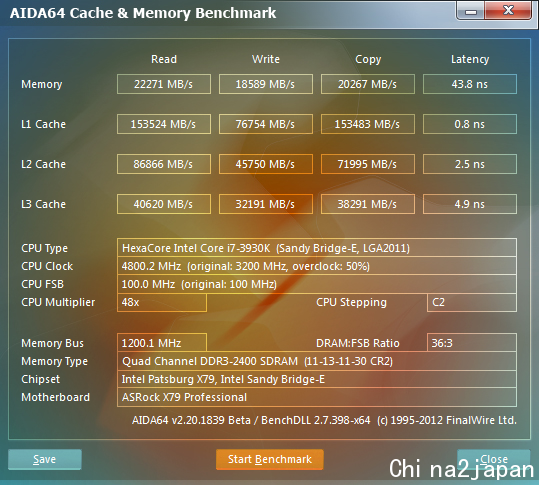Click the Latency column header

pyautogui.click(x=470, y=59)
